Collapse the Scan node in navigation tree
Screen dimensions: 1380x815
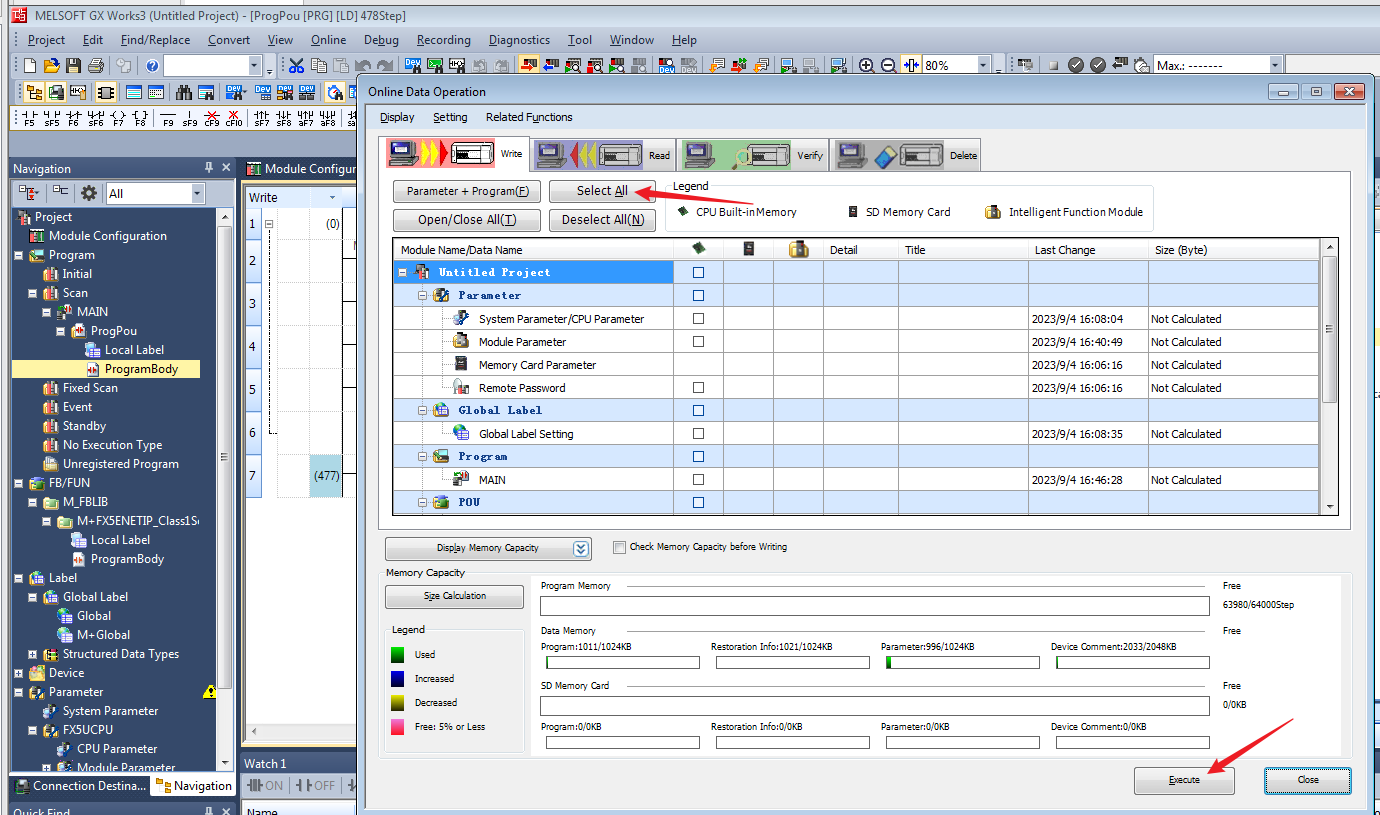point(33,293)
